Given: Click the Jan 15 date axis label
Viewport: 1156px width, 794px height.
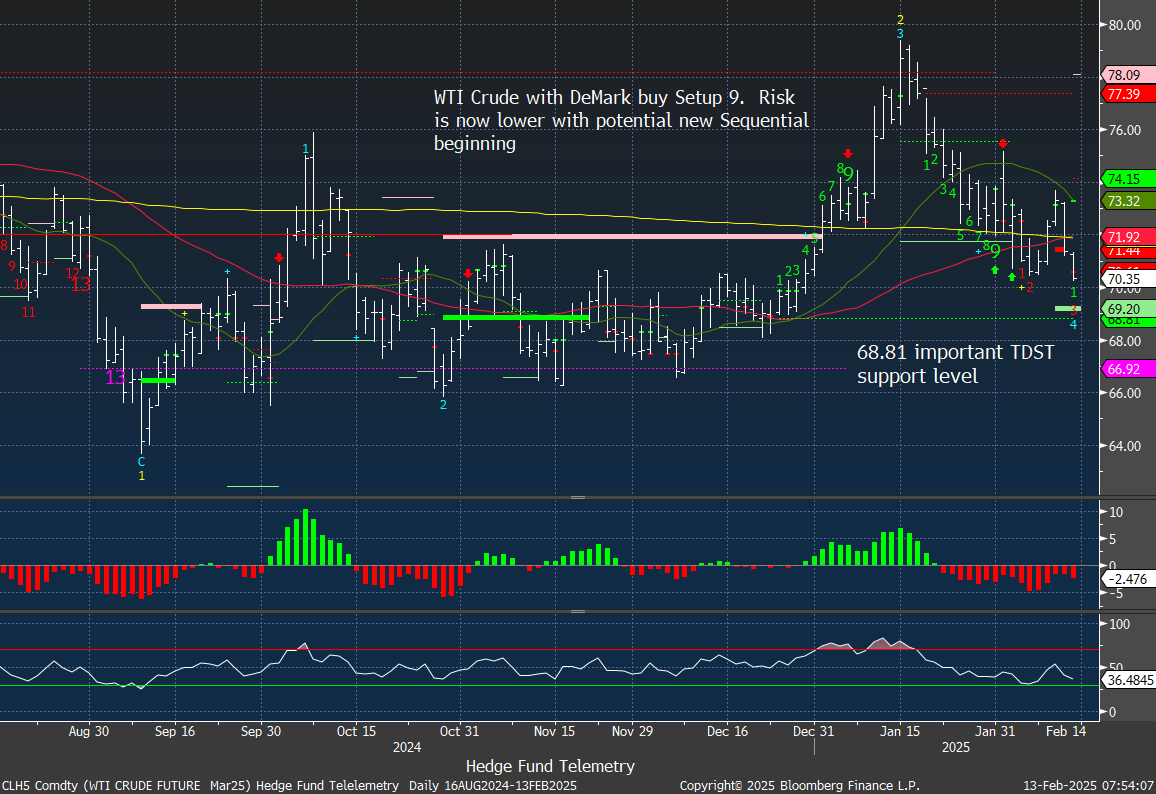Looking at the screenshot, I should tap(898, 731).
